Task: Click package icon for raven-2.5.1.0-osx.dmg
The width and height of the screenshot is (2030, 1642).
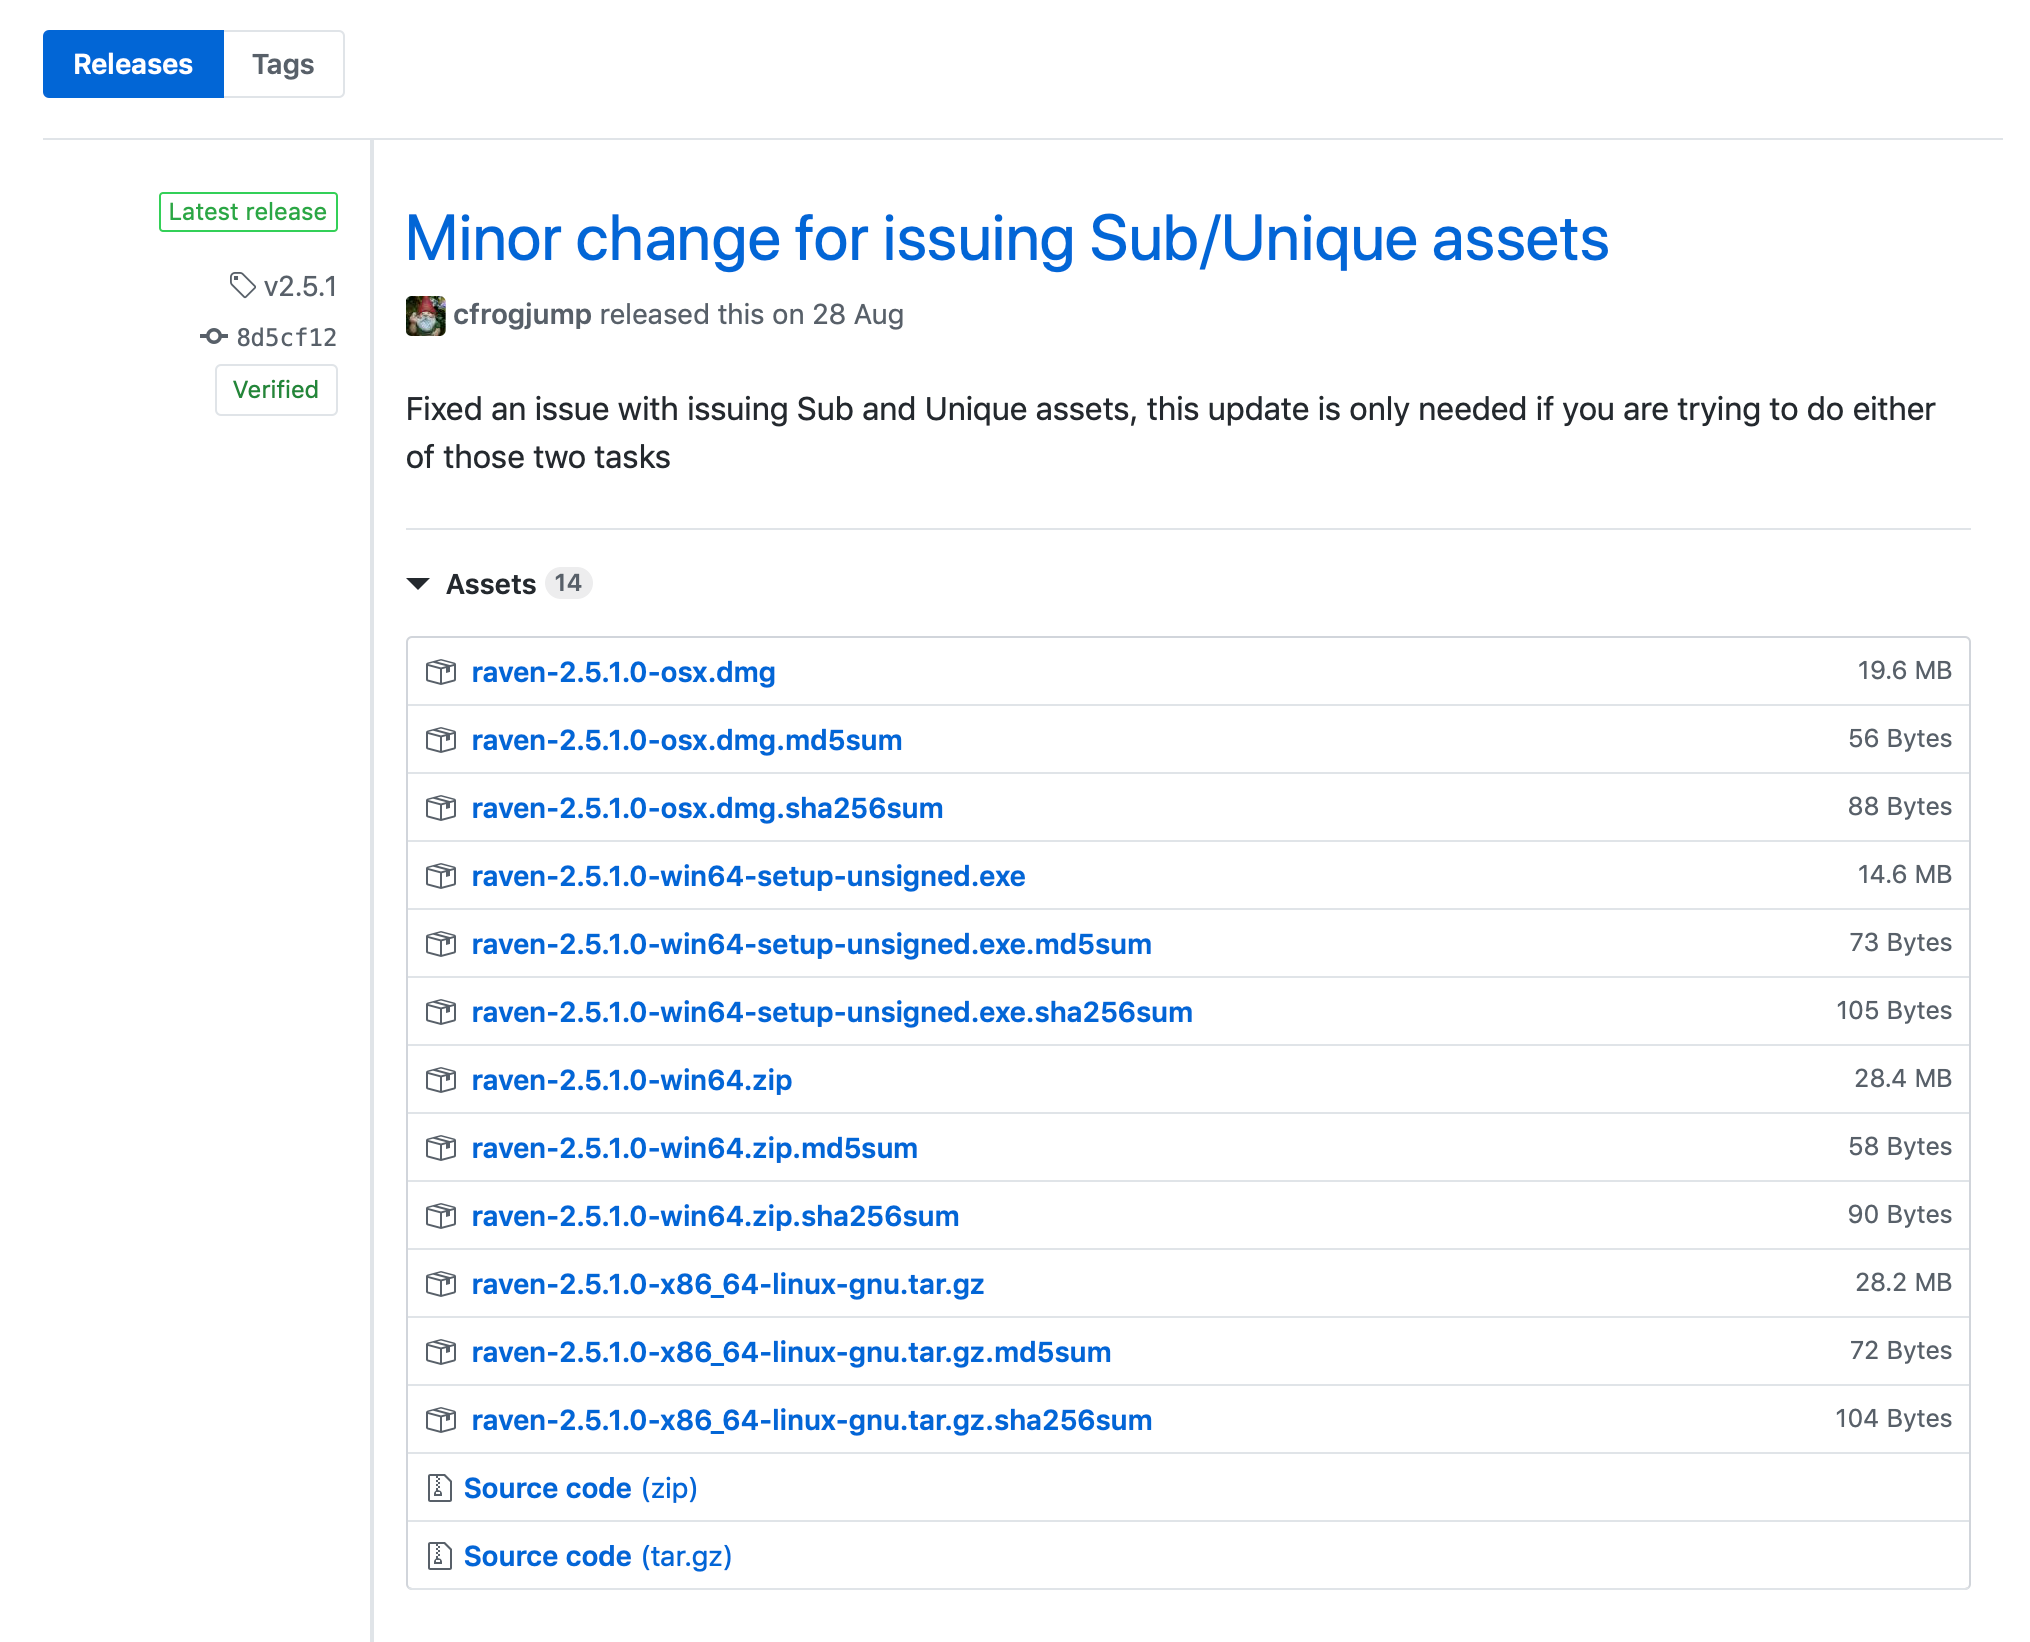Action: 441,672
